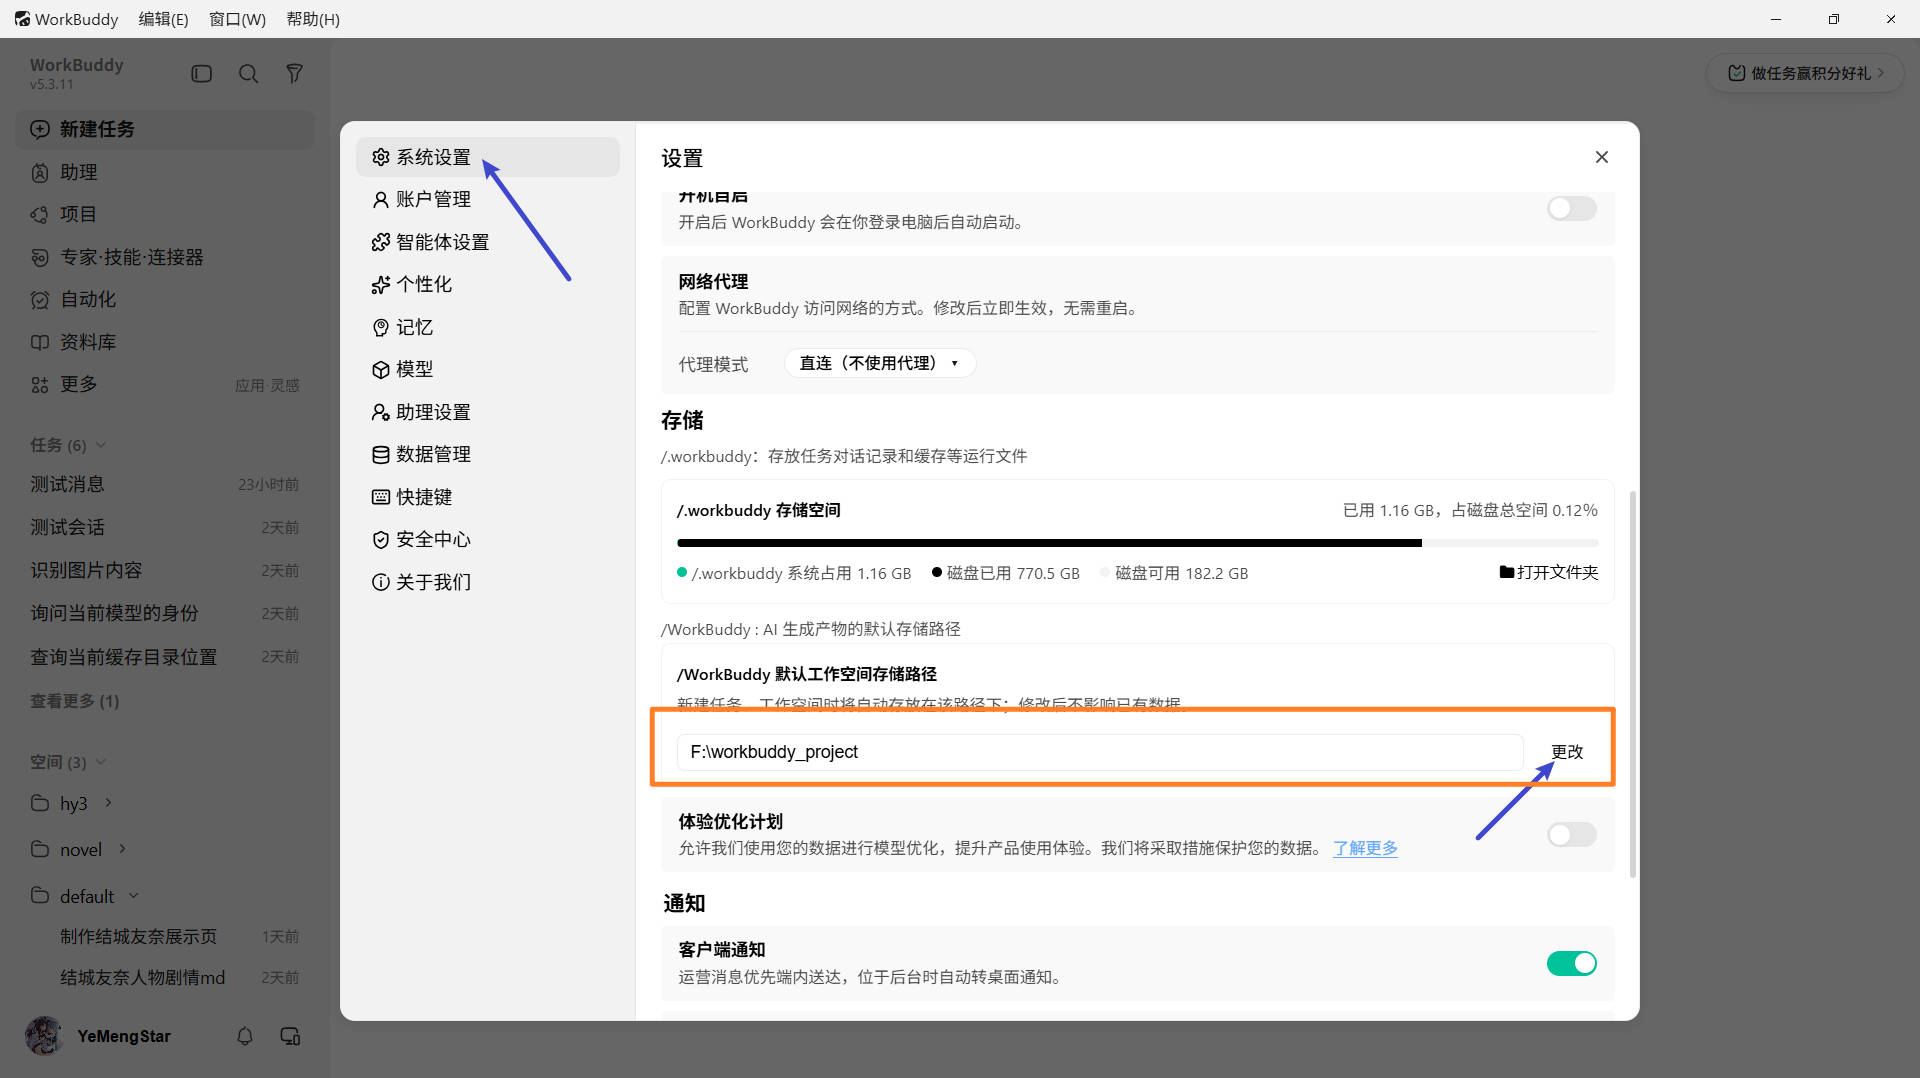Toggle the 体验优化计划 switch
The width and height of the screenshot is (1920, 1078).
(x=1572, y=834)
